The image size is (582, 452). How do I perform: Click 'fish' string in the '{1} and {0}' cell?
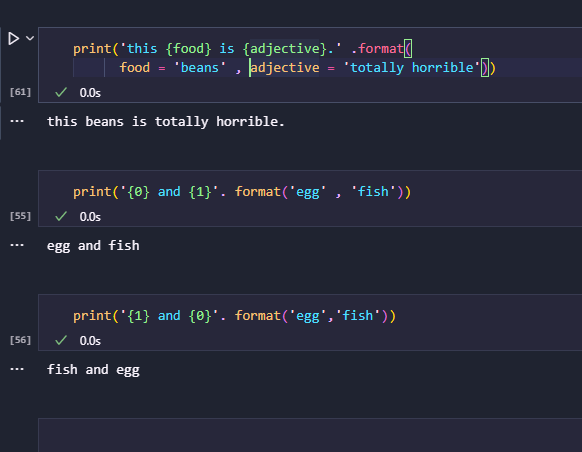(x=358, y=316)
